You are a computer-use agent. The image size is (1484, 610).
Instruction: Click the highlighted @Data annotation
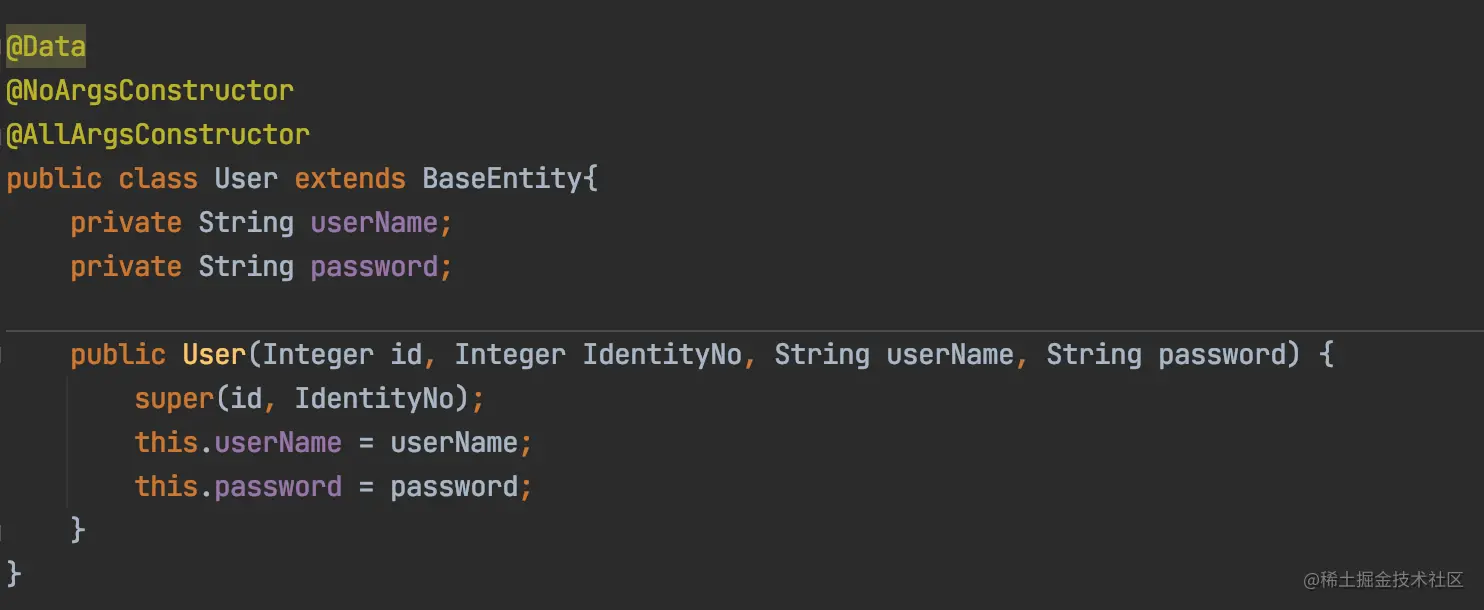tap(46, 47)
